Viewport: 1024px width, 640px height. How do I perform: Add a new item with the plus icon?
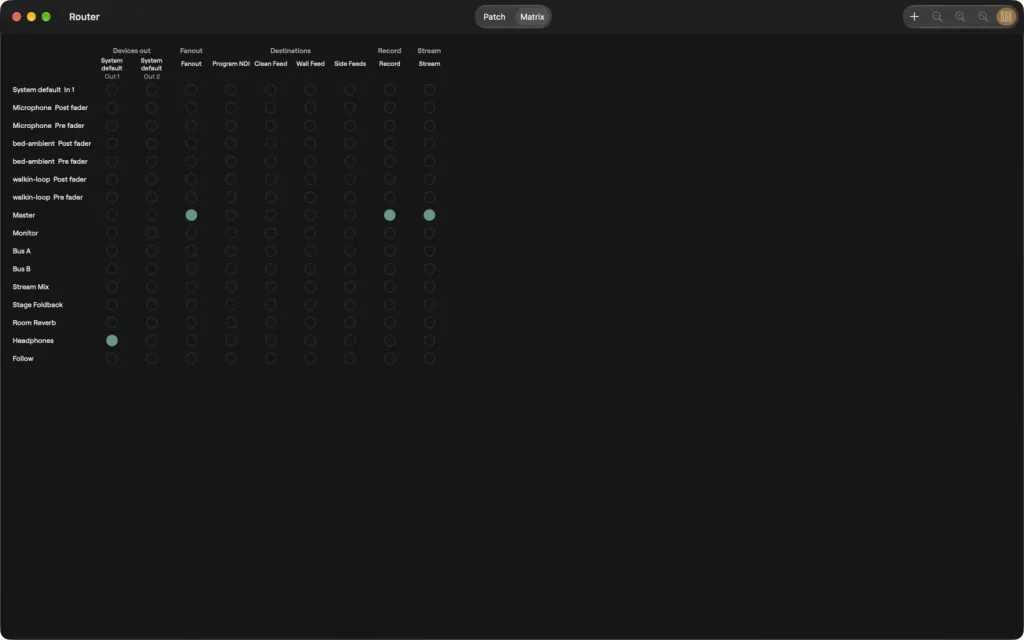pos(914,17)
